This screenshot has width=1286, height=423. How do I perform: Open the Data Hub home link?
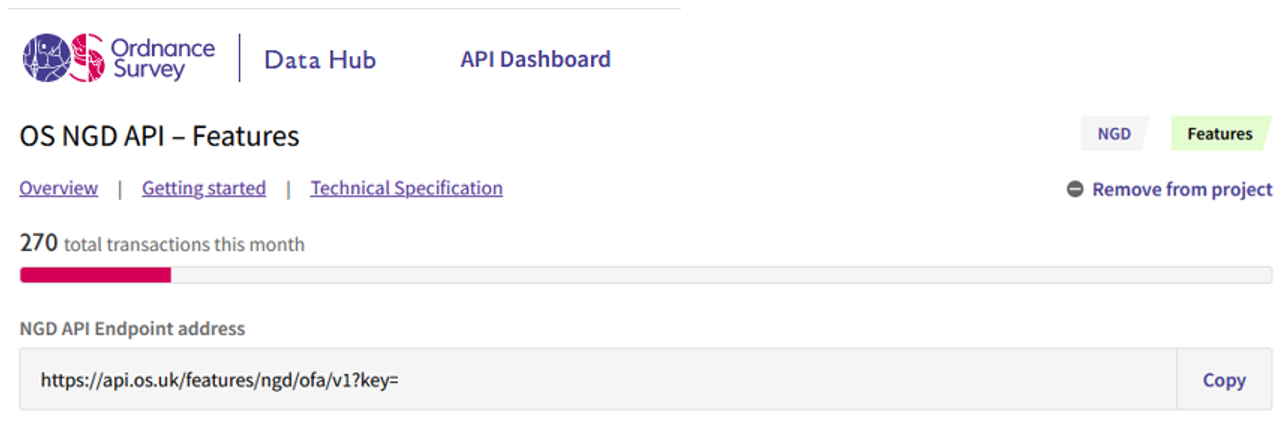click(320, 60)
